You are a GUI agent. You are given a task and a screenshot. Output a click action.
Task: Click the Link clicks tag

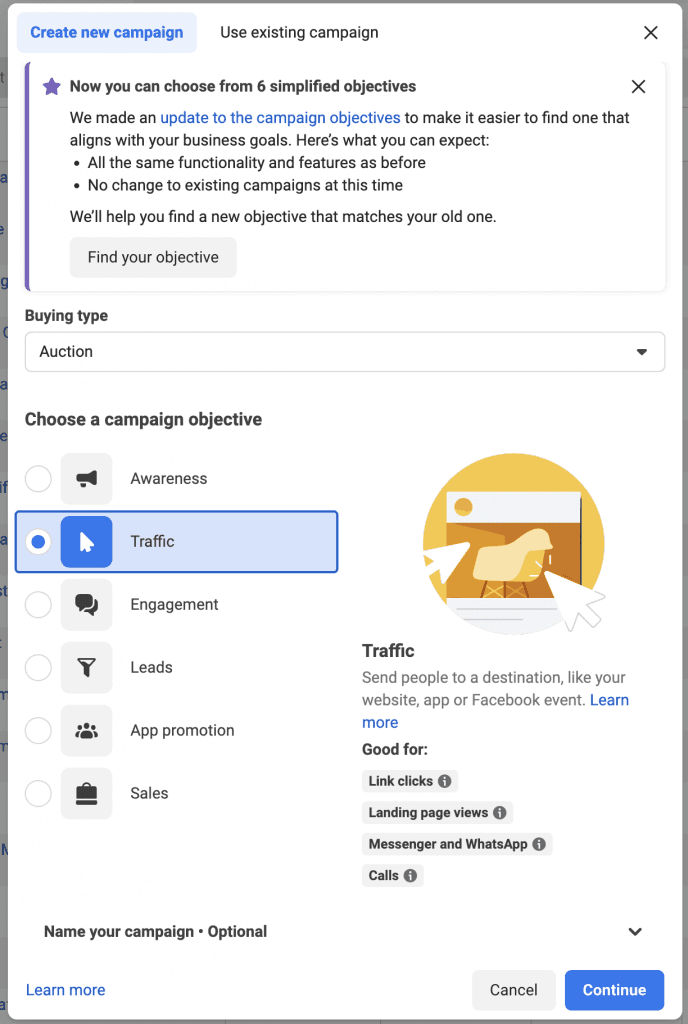click(410, 781)
